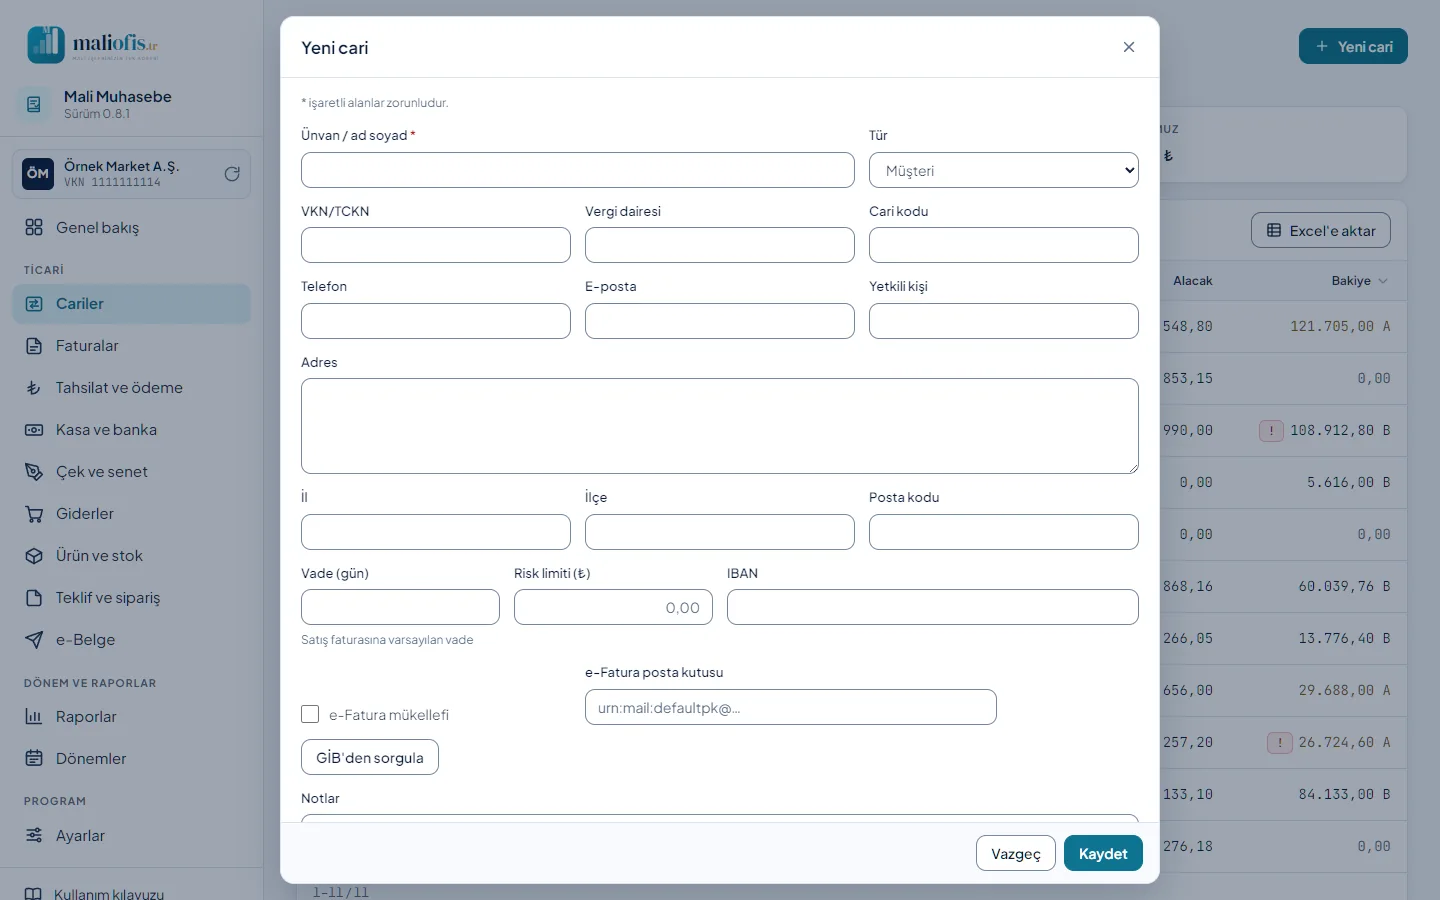Click into the Adres text area

coord(720,426)
